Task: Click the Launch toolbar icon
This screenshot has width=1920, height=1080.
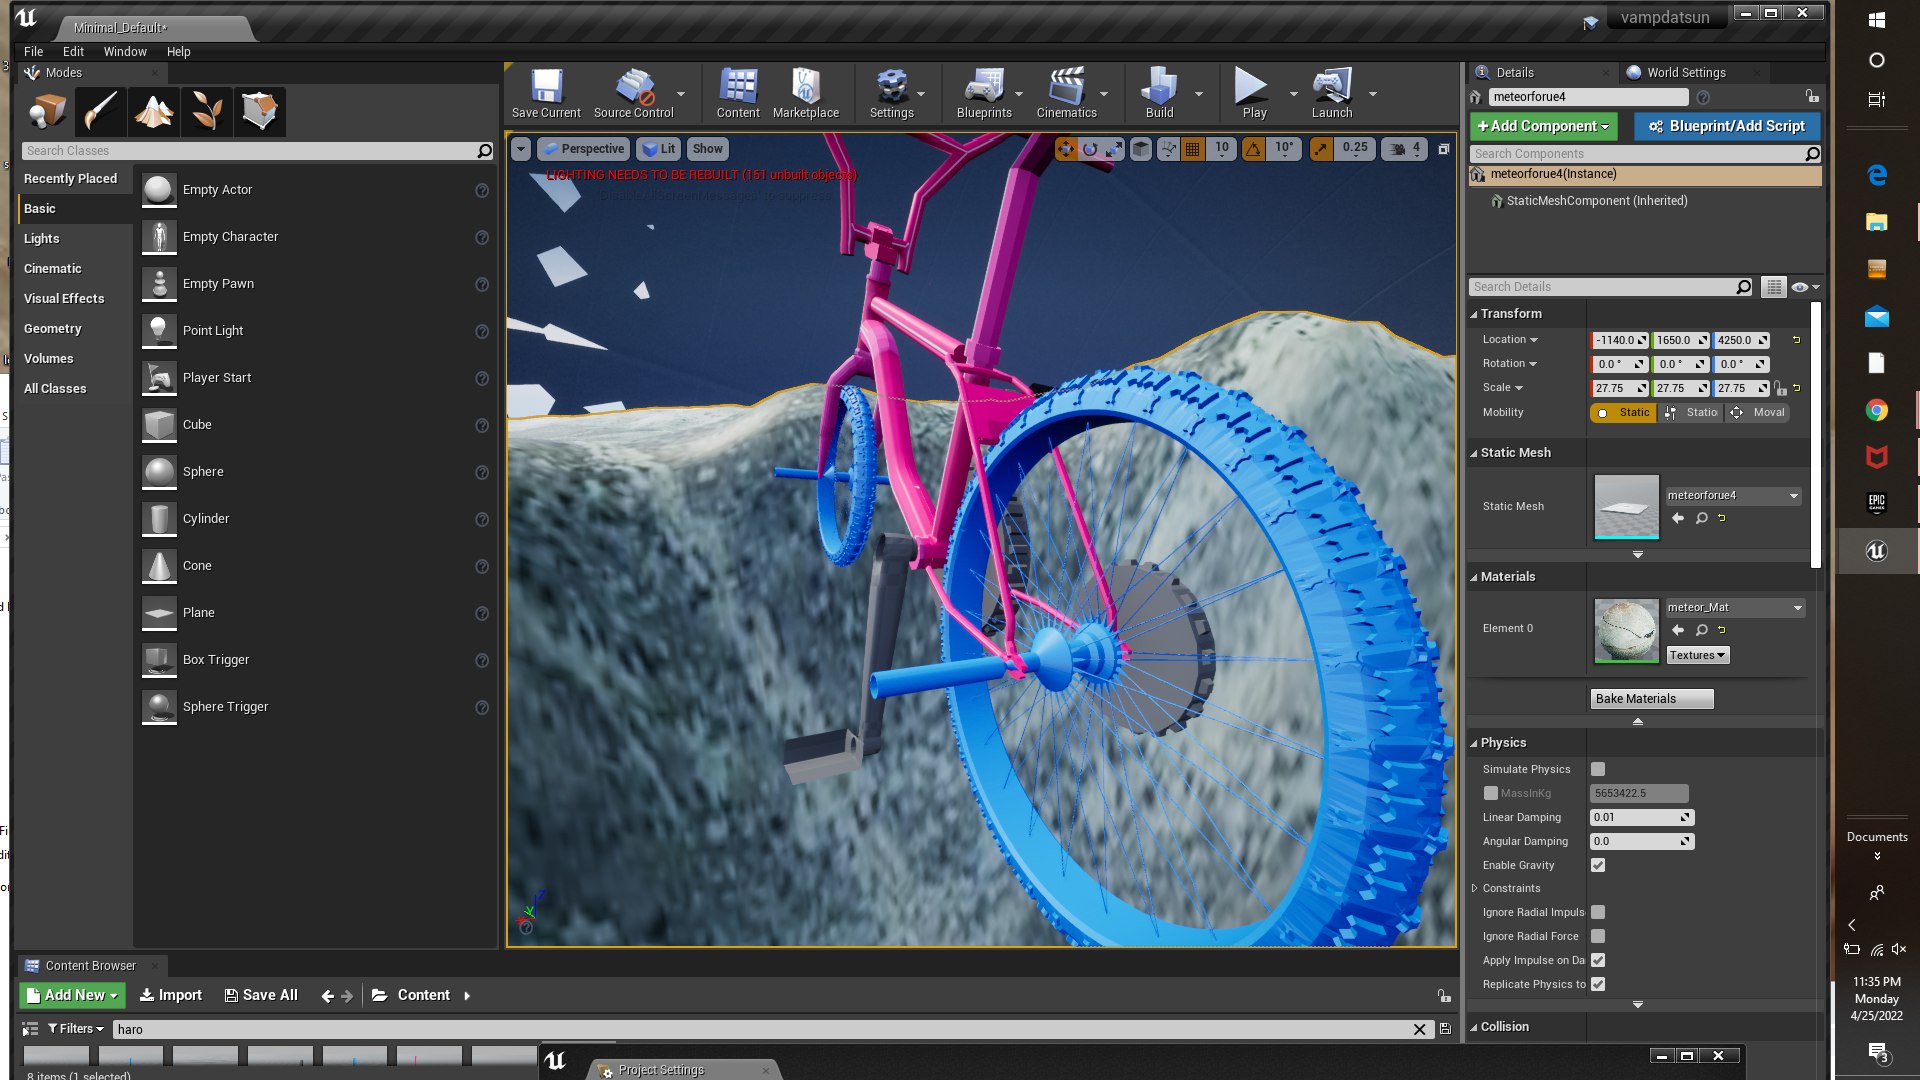Action: pyautogui.click(x=1332, y=94)
